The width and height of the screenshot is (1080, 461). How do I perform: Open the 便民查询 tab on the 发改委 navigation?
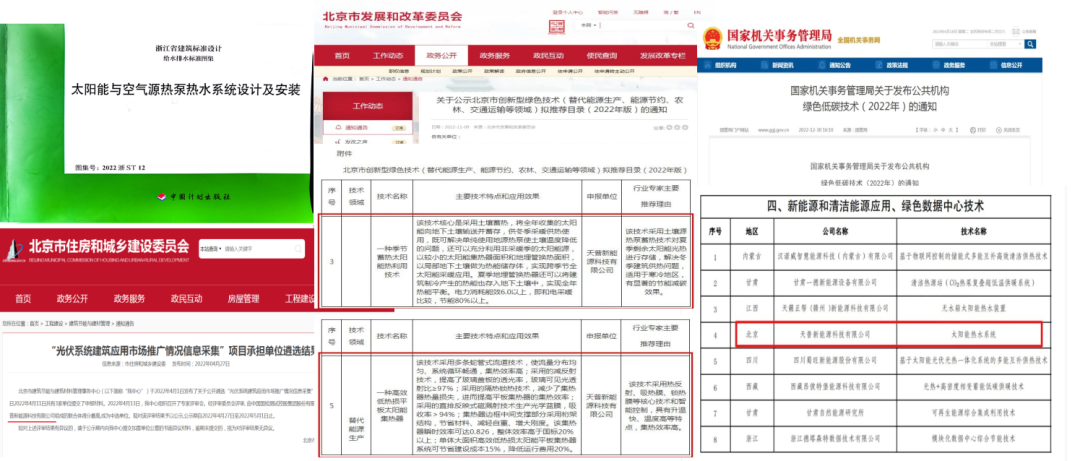pos(602,56)
